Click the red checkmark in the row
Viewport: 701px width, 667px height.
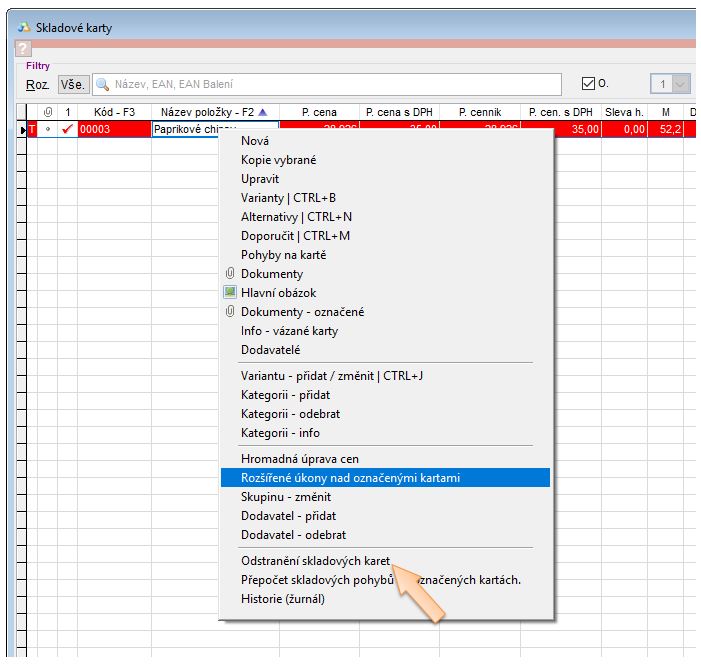[x=67, y=129]
